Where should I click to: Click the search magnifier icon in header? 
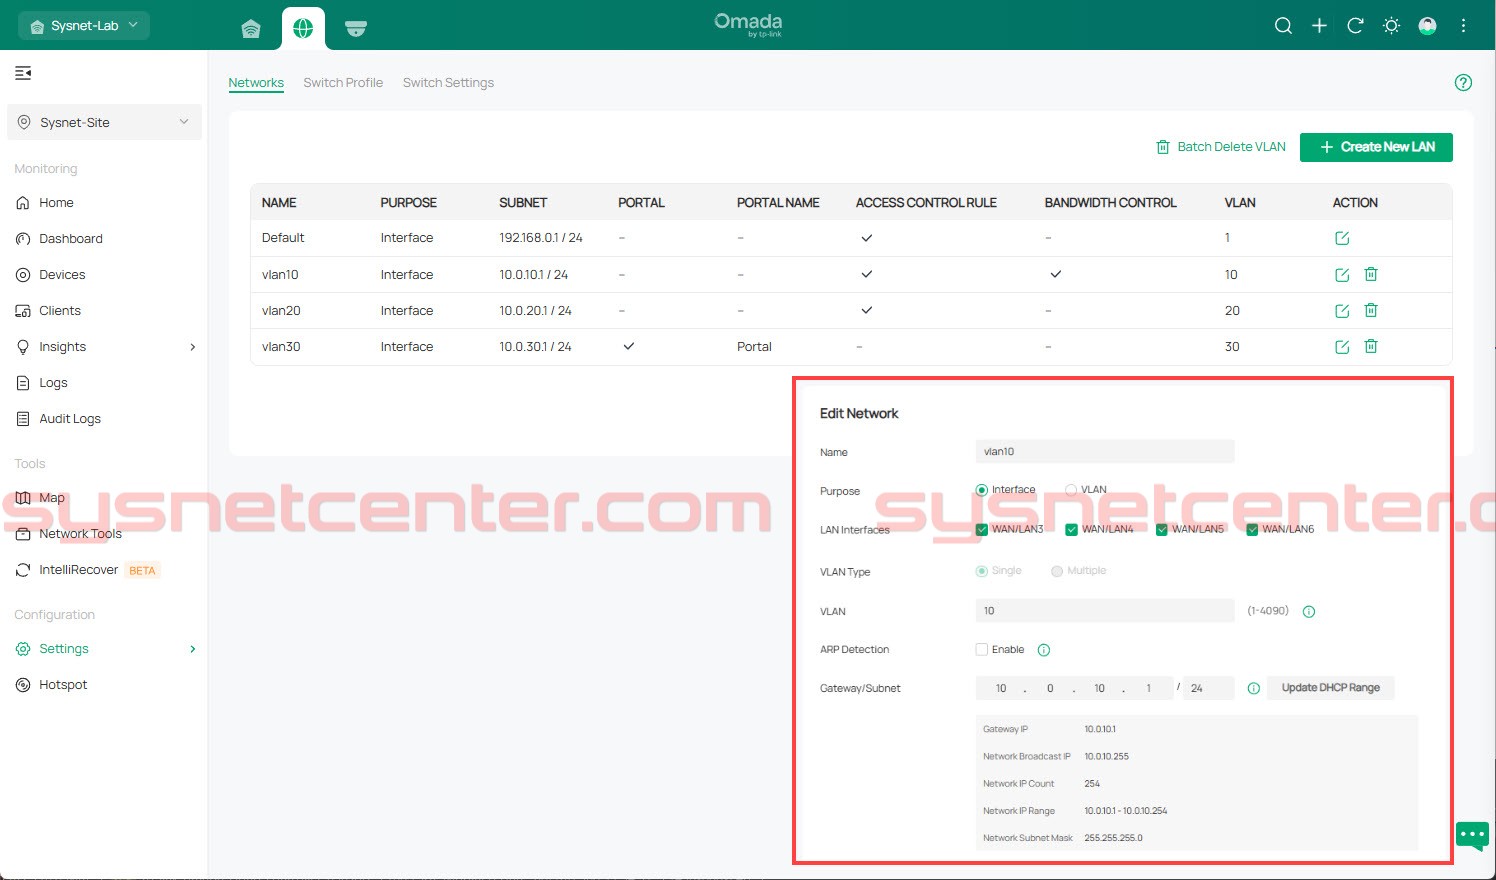point(1283,26)
